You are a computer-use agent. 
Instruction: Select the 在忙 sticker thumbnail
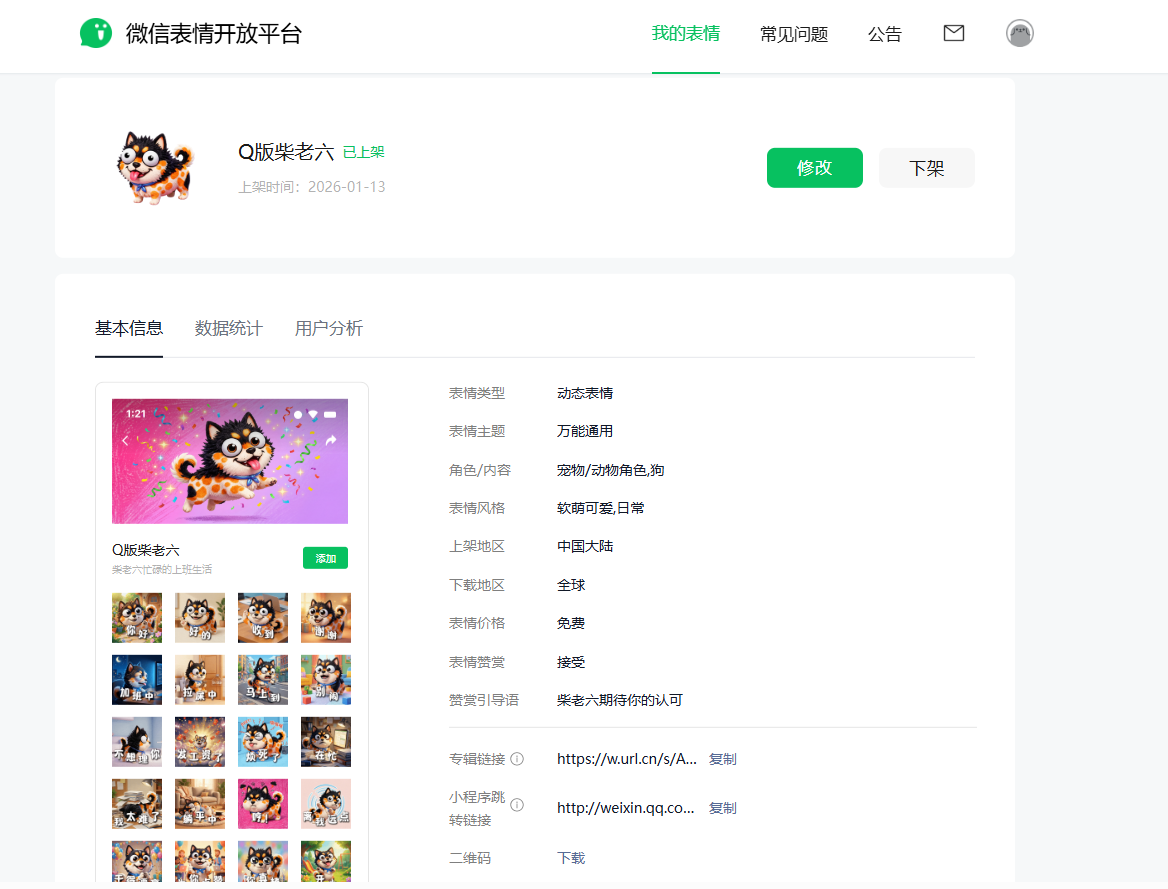pyautogui.click(x=326, y=742)
